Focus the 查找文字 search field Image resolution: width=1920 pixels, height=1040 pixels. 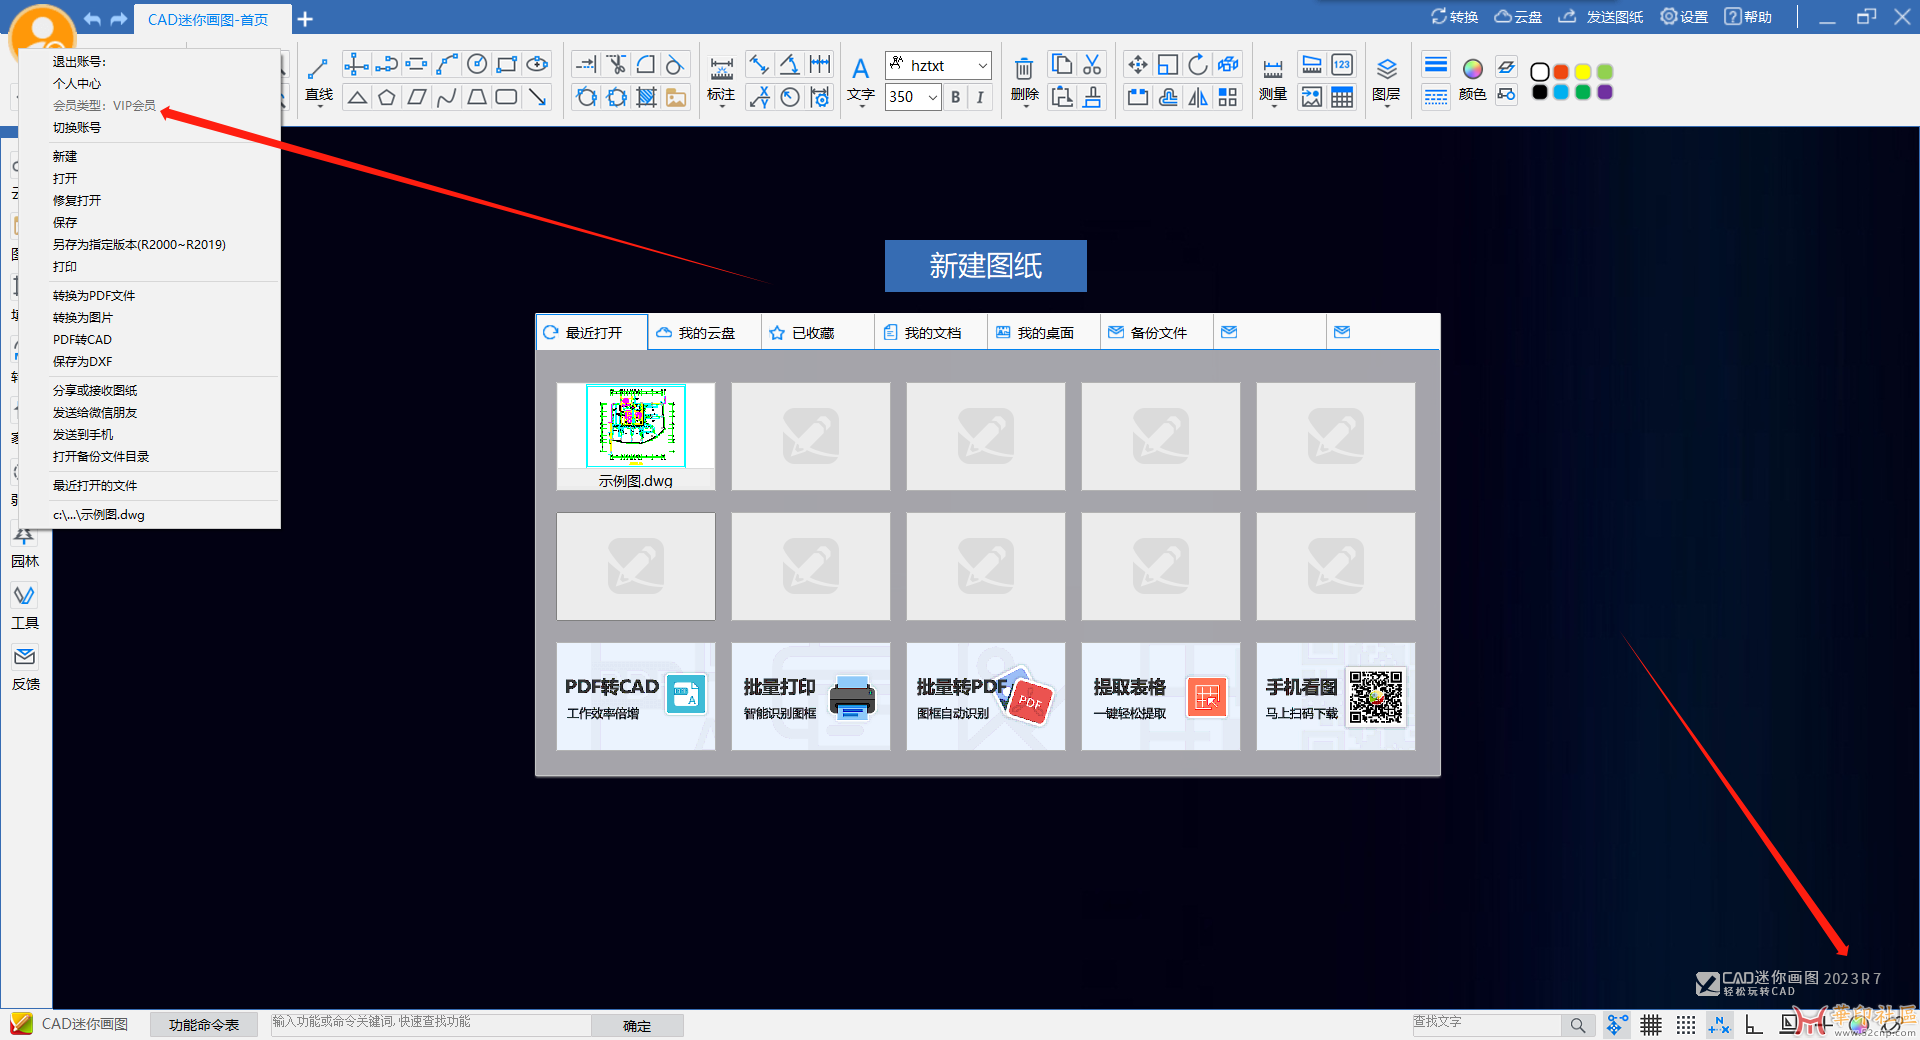point(1486,1024)
